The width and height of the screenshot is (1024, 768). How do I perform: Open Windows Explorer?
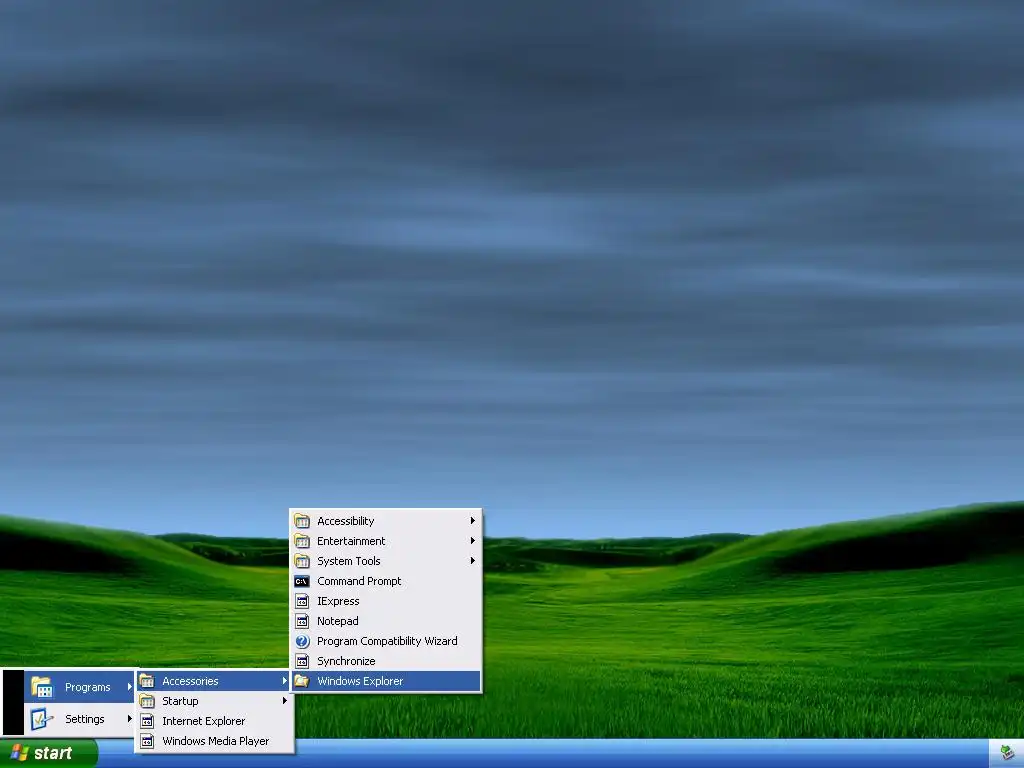pos(386,681)
